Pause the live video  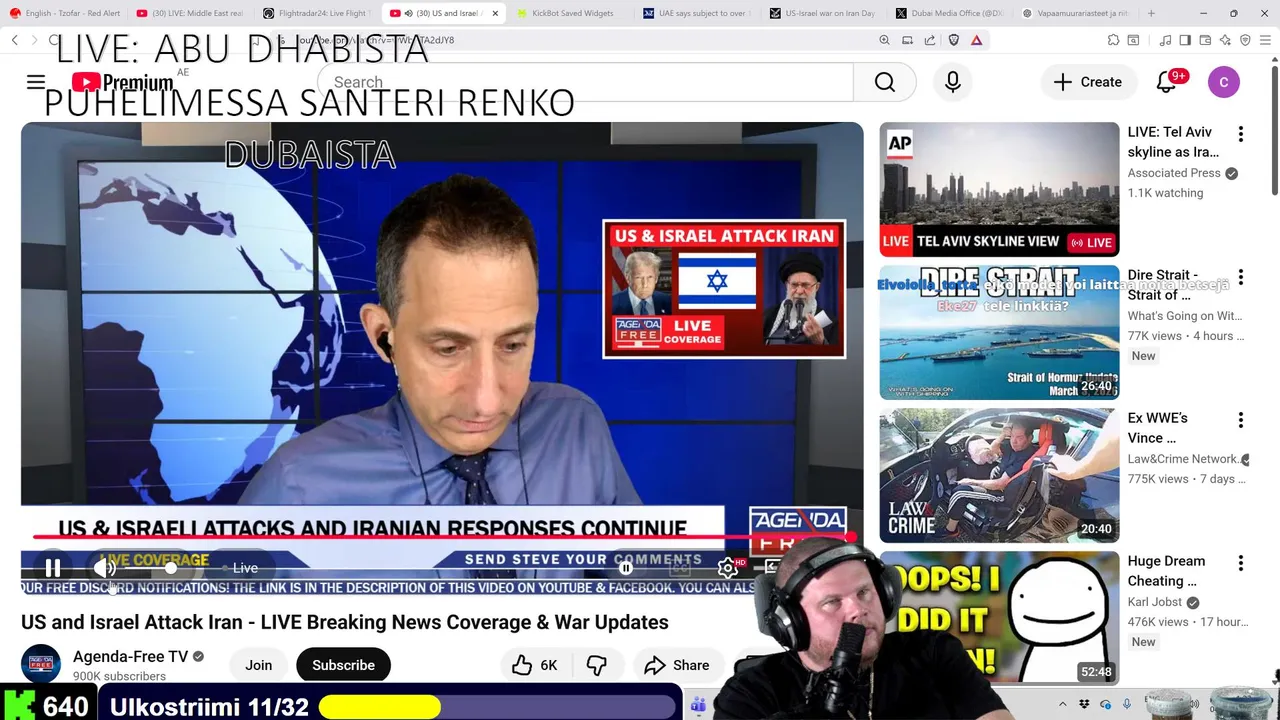click(53, 568)
